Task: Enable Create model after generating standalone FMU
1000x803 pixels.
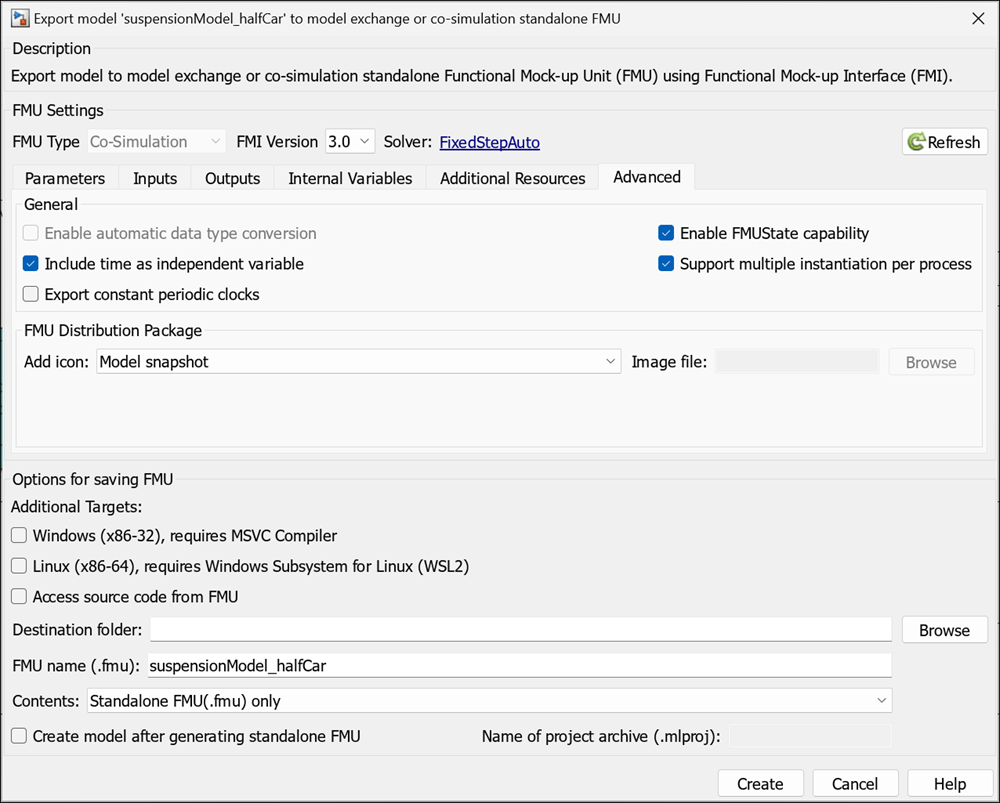Action: click(x=18, y=736)
